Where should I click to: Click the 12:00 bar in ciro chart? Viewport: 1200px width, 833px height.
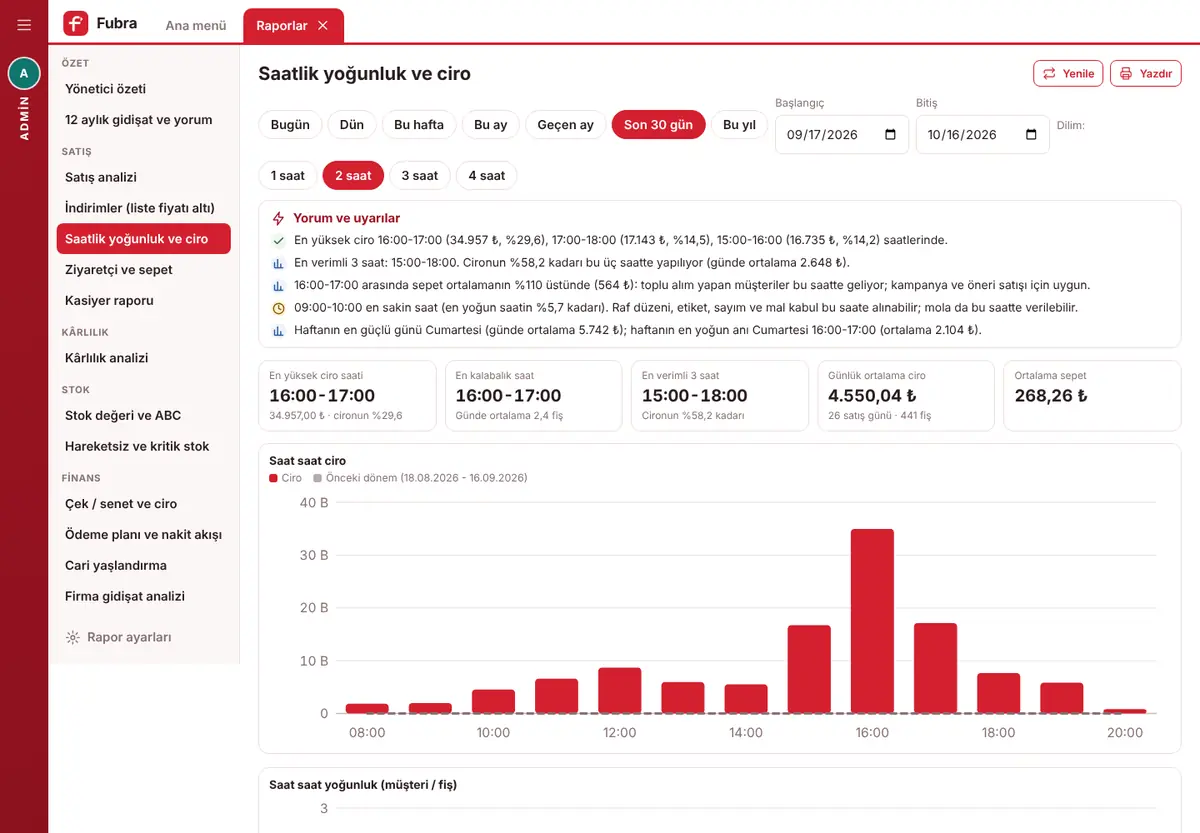point(619,690)
